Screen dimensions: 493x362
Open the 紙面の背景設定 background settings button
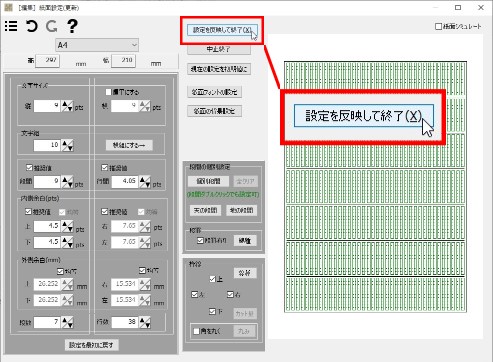coord(214,111)
